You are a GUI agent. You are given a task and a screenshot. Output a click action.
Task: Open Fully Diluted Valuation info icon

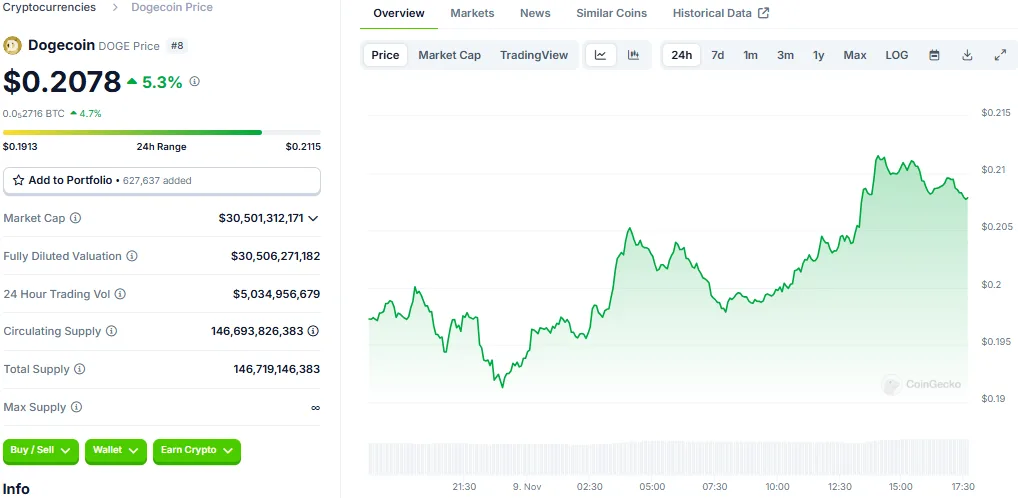point(132,256)
